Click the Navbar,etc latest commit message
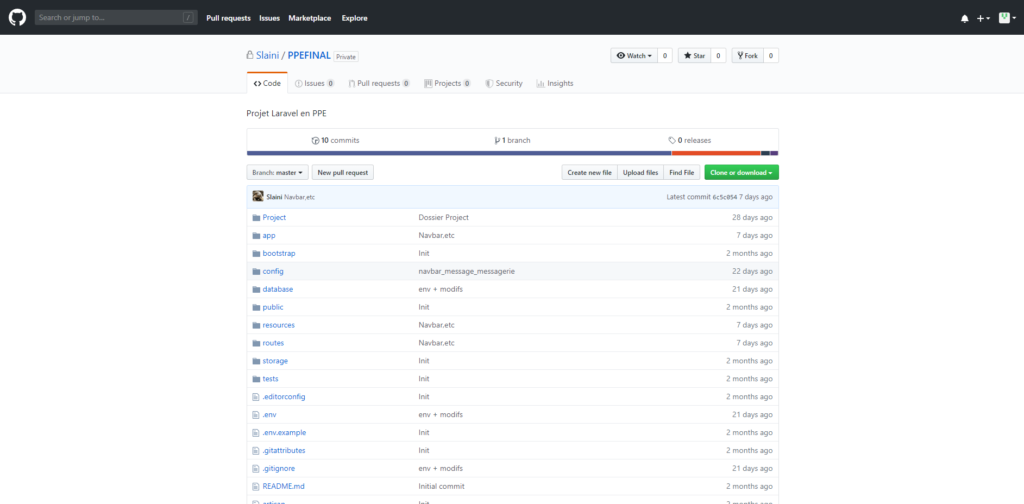The height and width of the screenshot is (504, 1024). pos(300,197)
